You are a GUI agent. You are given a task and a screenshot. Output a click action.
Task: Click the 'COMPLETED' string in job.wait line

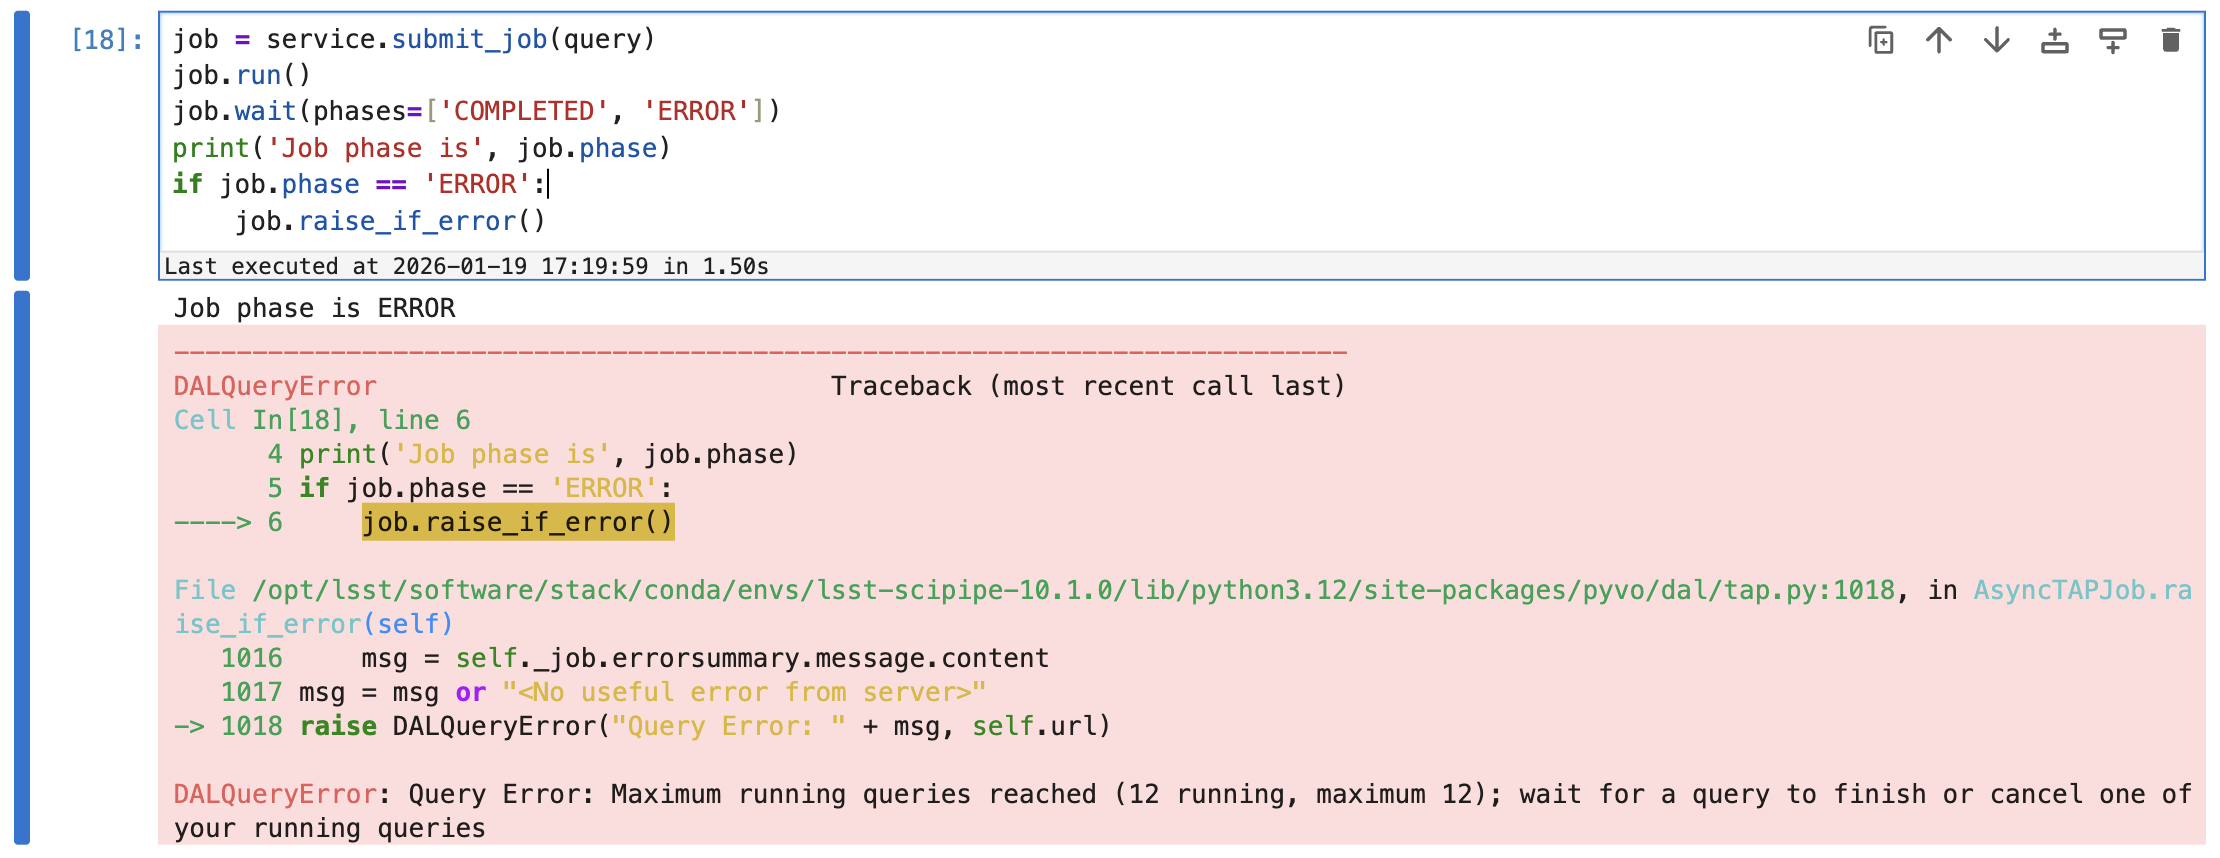[524, 111]
